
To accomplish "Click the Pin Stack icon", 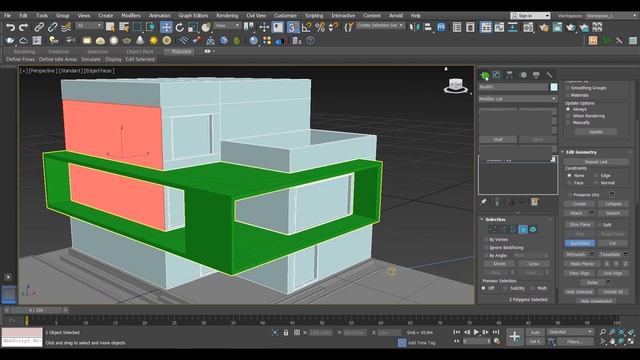I will pos(484,202).
